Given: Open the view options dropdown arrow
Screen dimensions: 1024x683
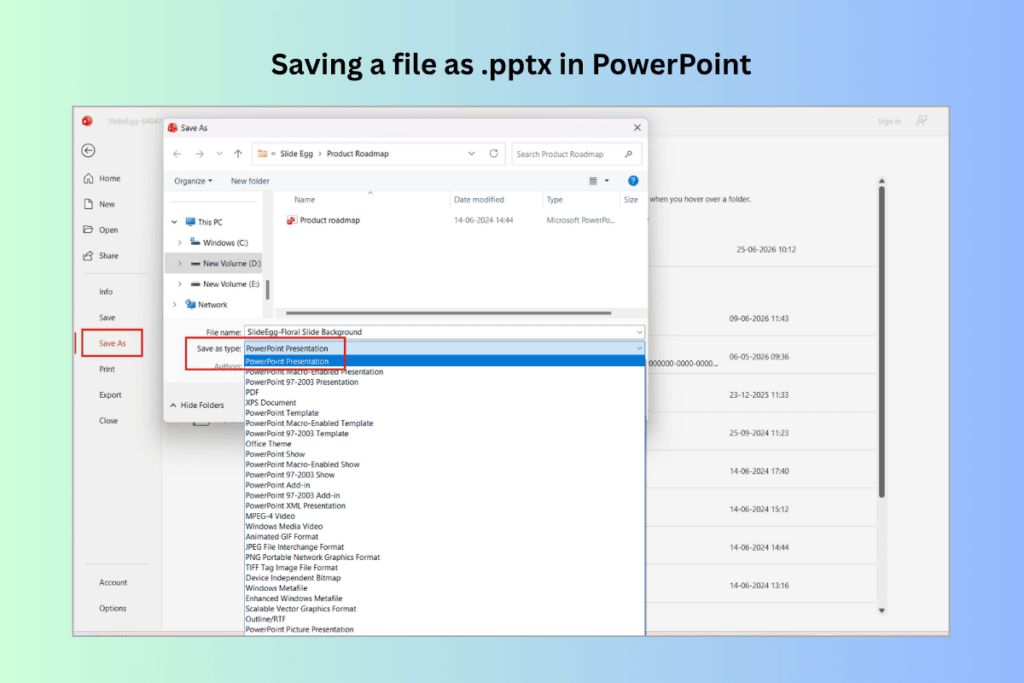Looking at the screenshot, I should (x=607, y=181).
